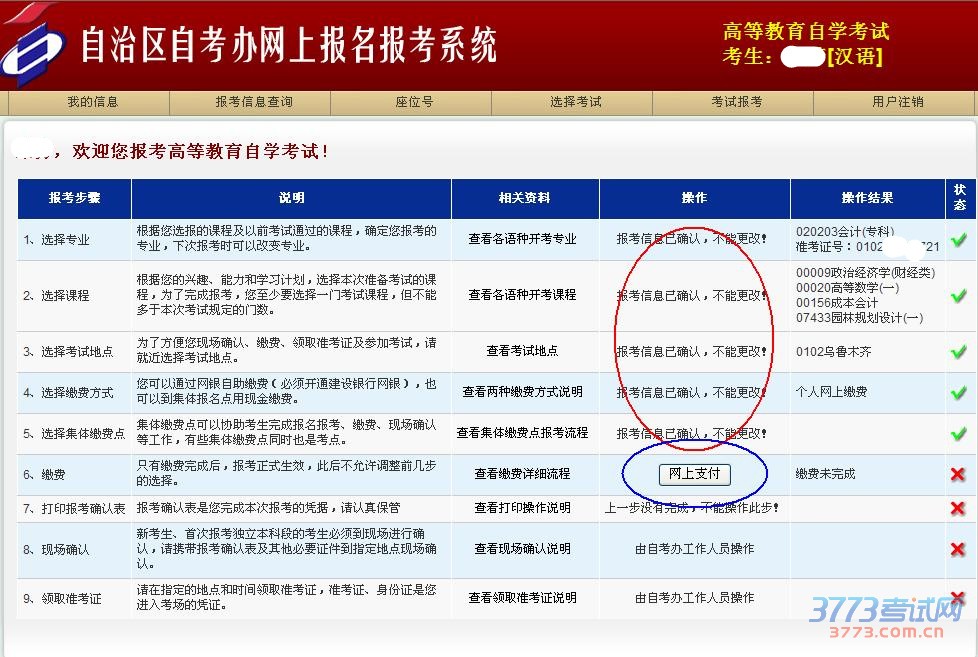Click green checkmark for 选择课程 step
The width and height of the screenshot is (978, 657).
[958, 296]
